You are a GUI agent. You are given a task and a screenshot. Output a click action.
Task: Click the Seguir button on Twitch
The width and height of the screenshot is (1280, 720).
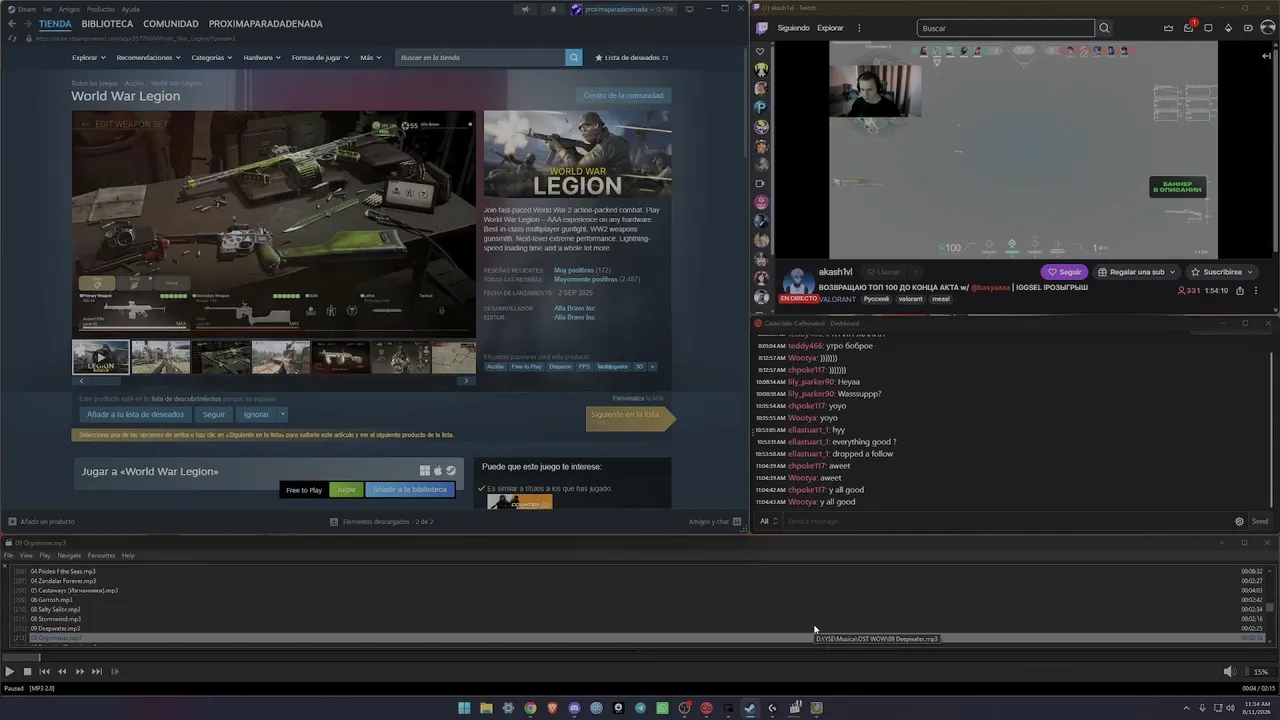(x=1064, y=272)
